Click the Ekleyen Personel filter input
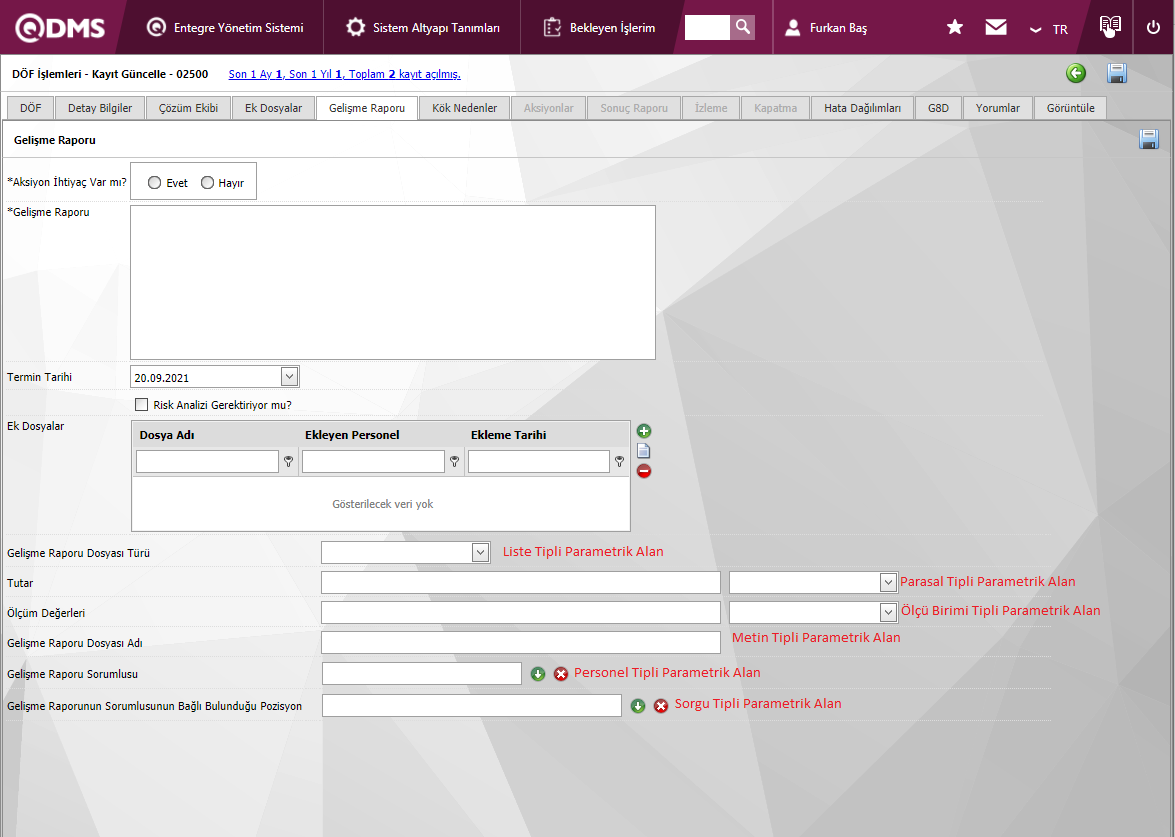 [373, 462]
